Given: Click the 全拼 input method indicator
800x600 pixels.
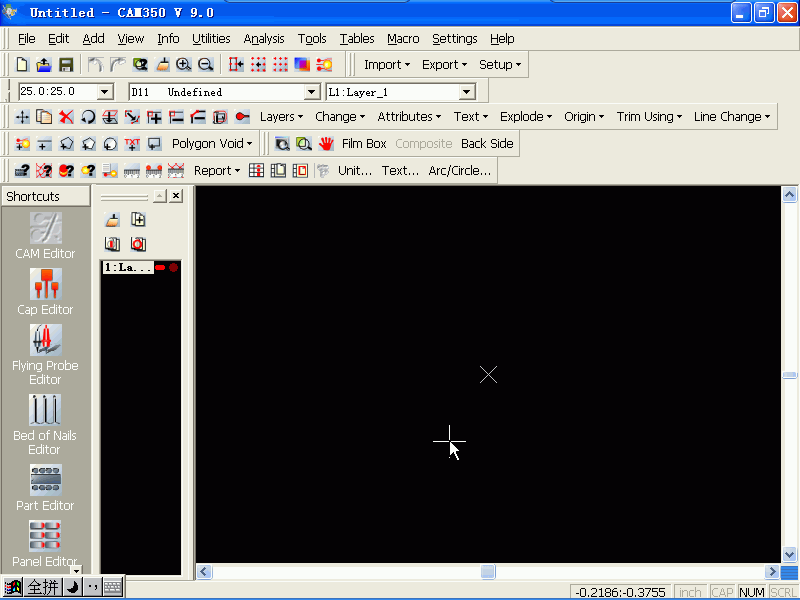Looking at the screenshot, I should 43,587.
